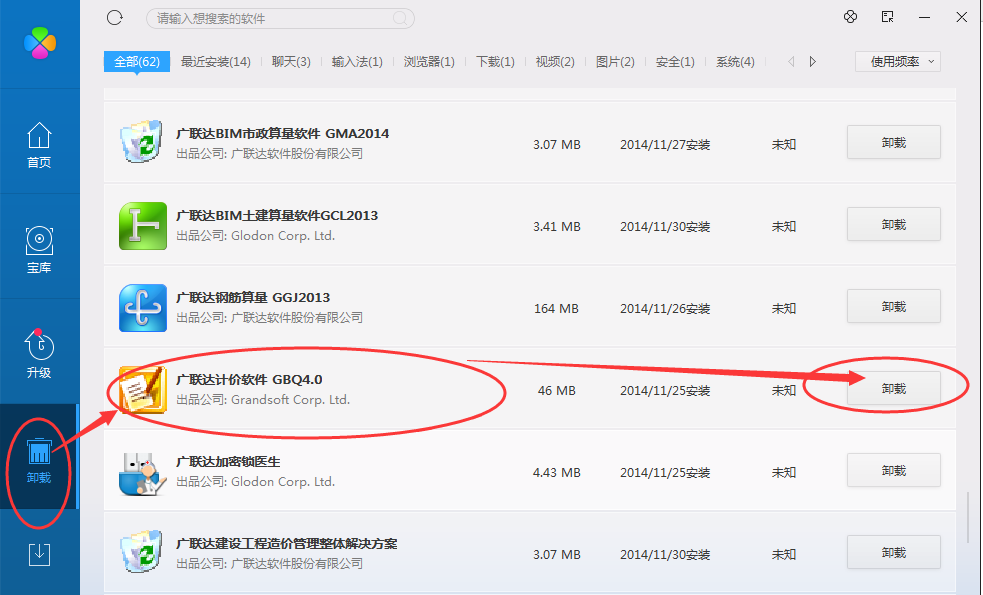
Task: Click the refresh icon beside search box
Action: [115, 18]
